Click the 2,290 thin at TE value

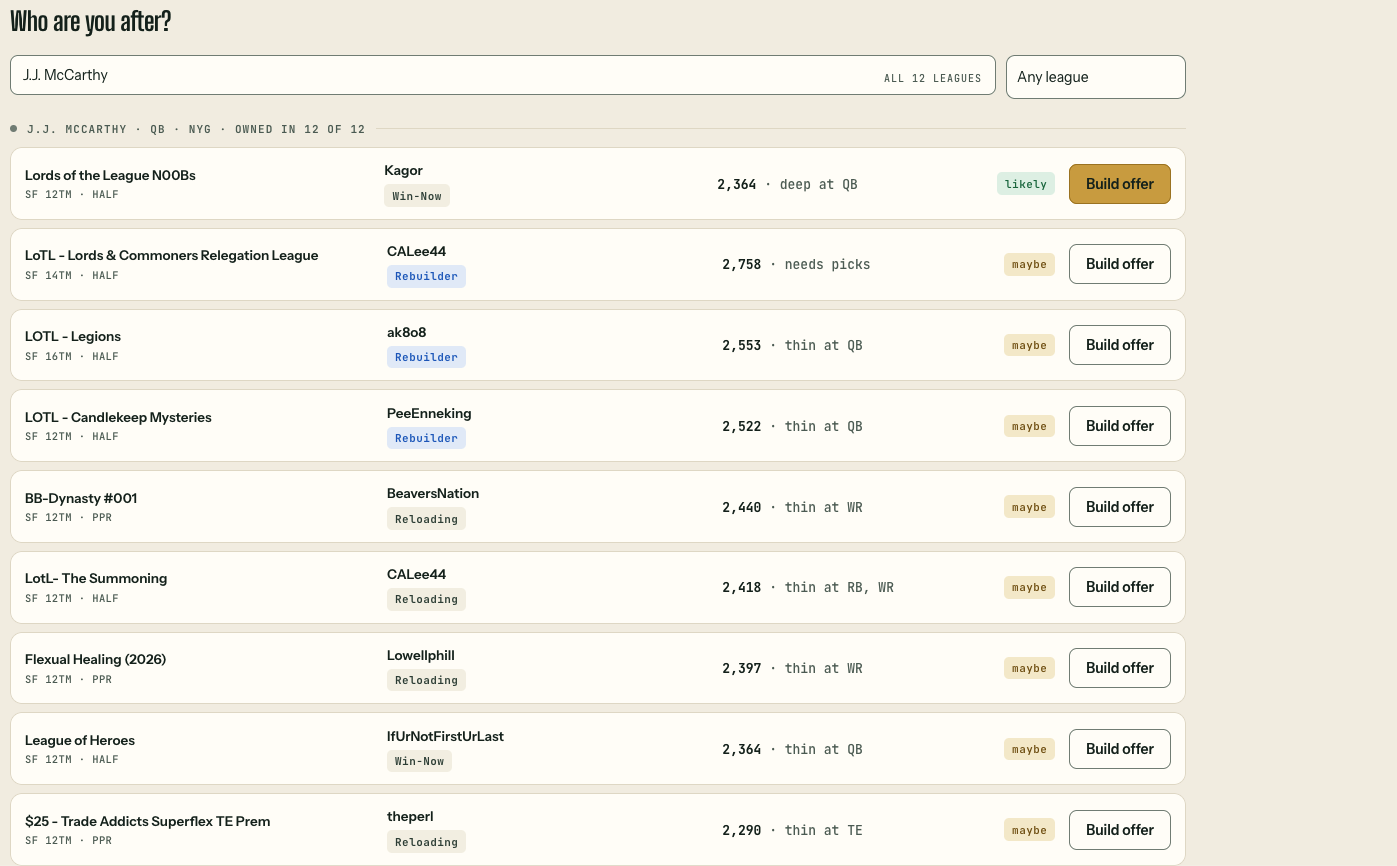tap(792, 830)
